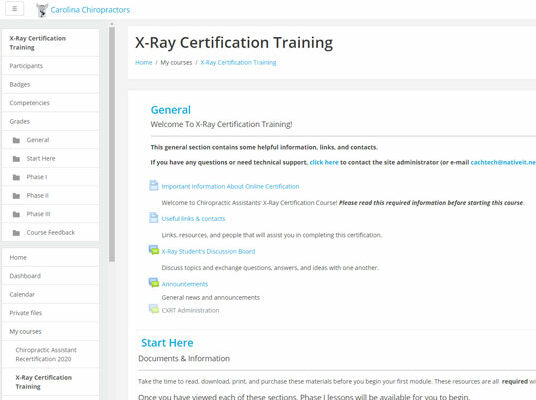Click the Useful links page icon
Viewport: 536px width, 400px height.
(154, 218)
